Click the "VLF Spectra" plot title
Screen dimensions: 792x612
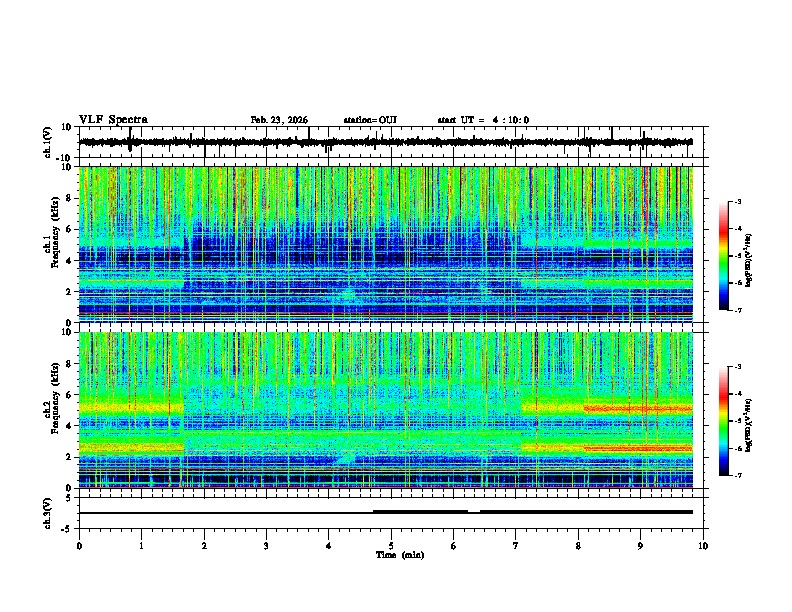113,120
